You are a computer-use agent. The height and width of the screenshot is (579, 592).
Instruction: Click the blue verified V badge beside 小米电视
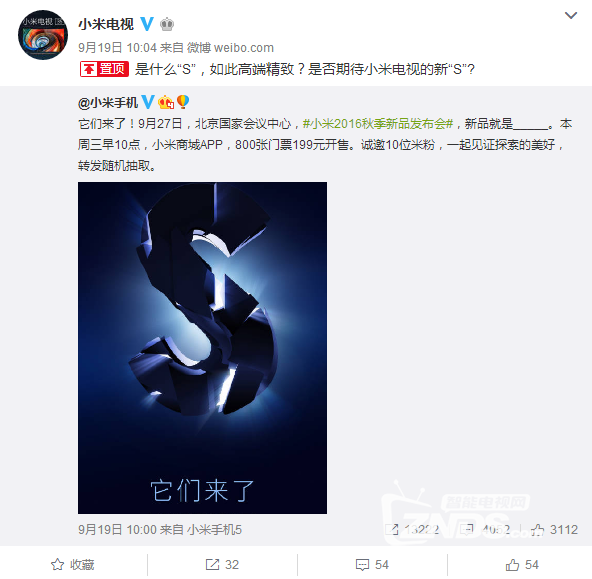click(147, 24)
